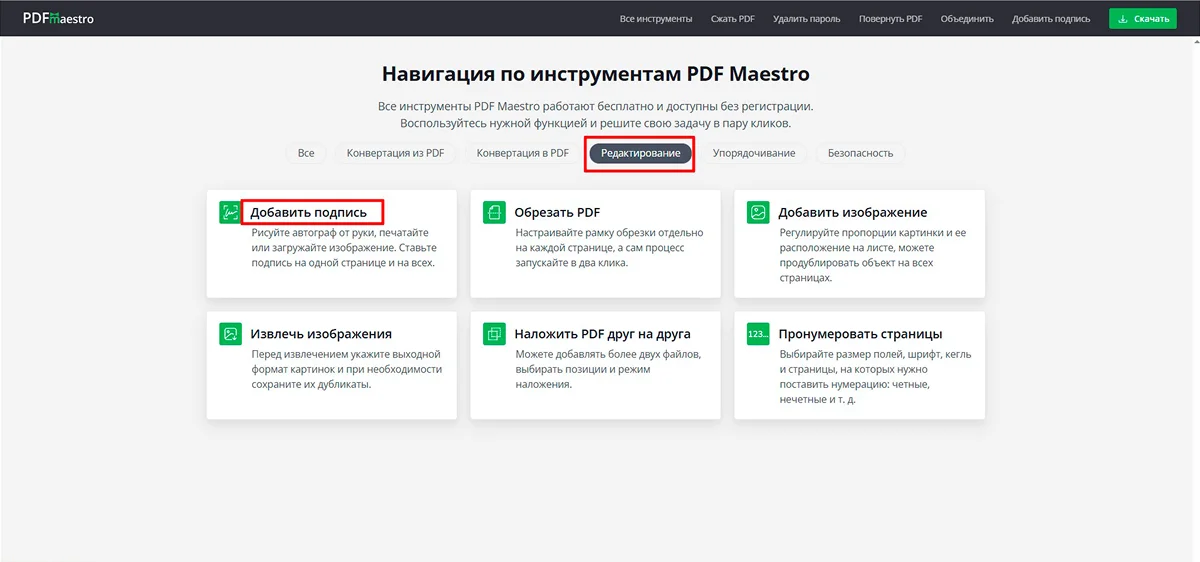Open the Упорядочивание filter tab
This screenshot has height=562, width=1200.
(x=754, y=153)
